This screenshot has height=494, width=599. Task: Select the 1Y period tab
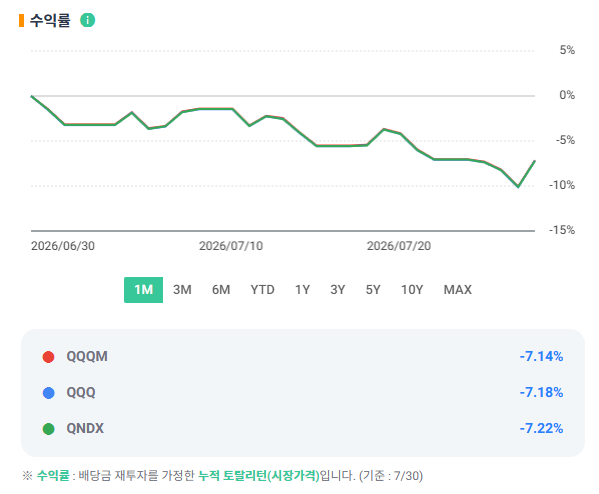(303, 290)
